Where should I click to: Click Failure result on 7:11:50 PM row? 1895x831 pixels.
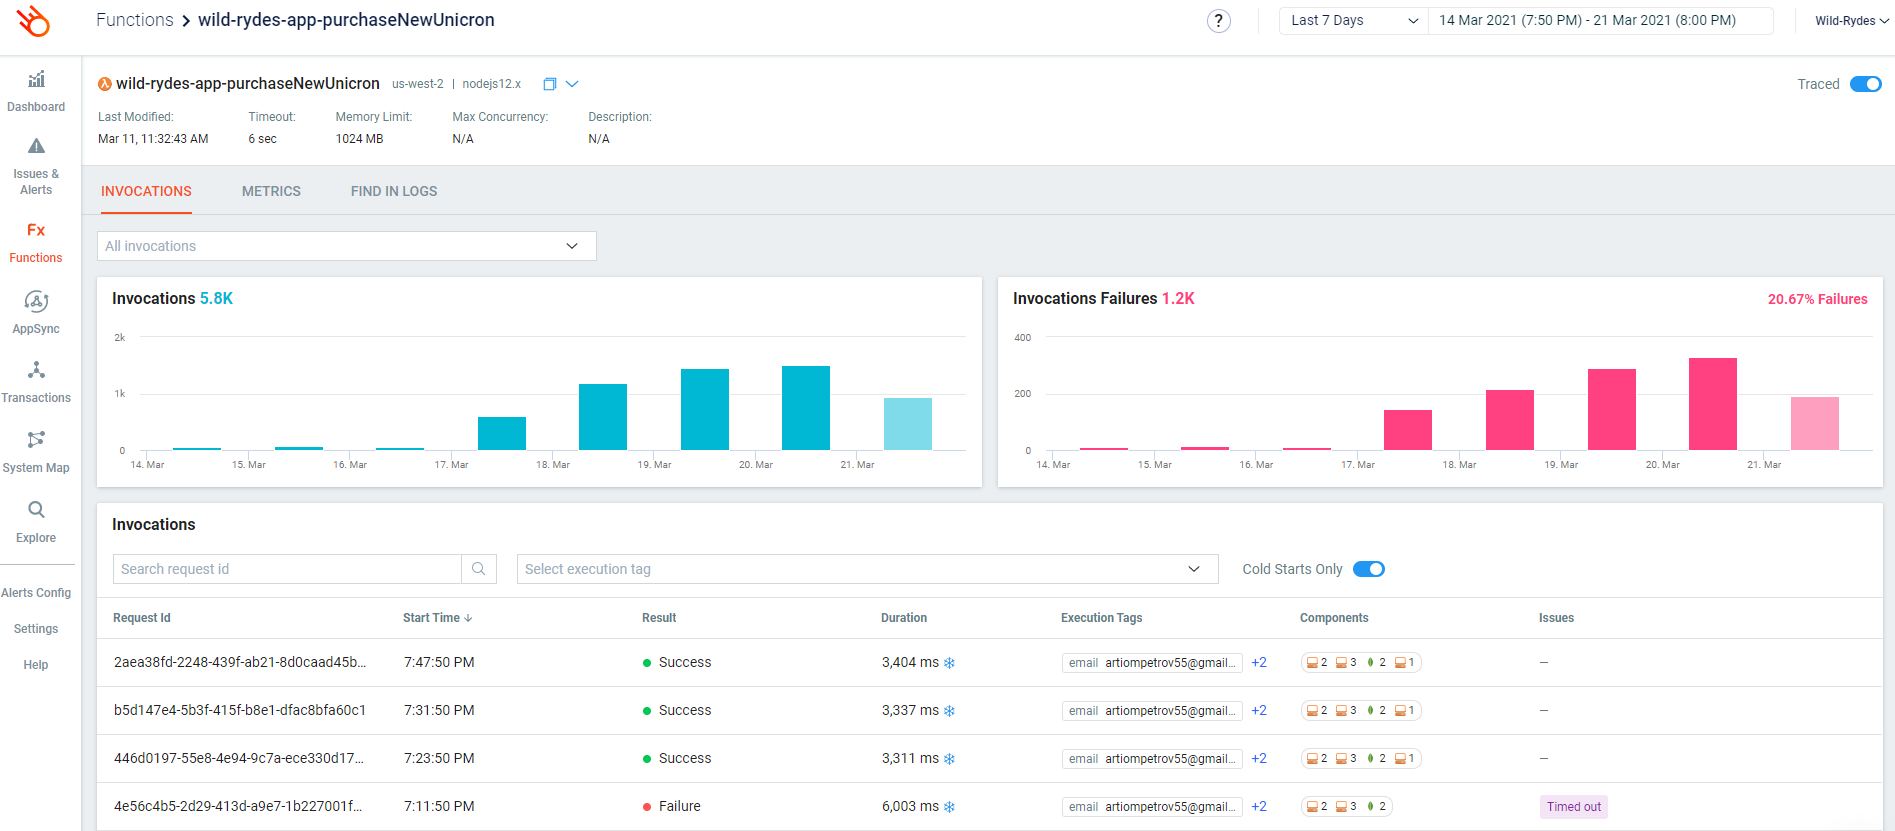[672, 807]
